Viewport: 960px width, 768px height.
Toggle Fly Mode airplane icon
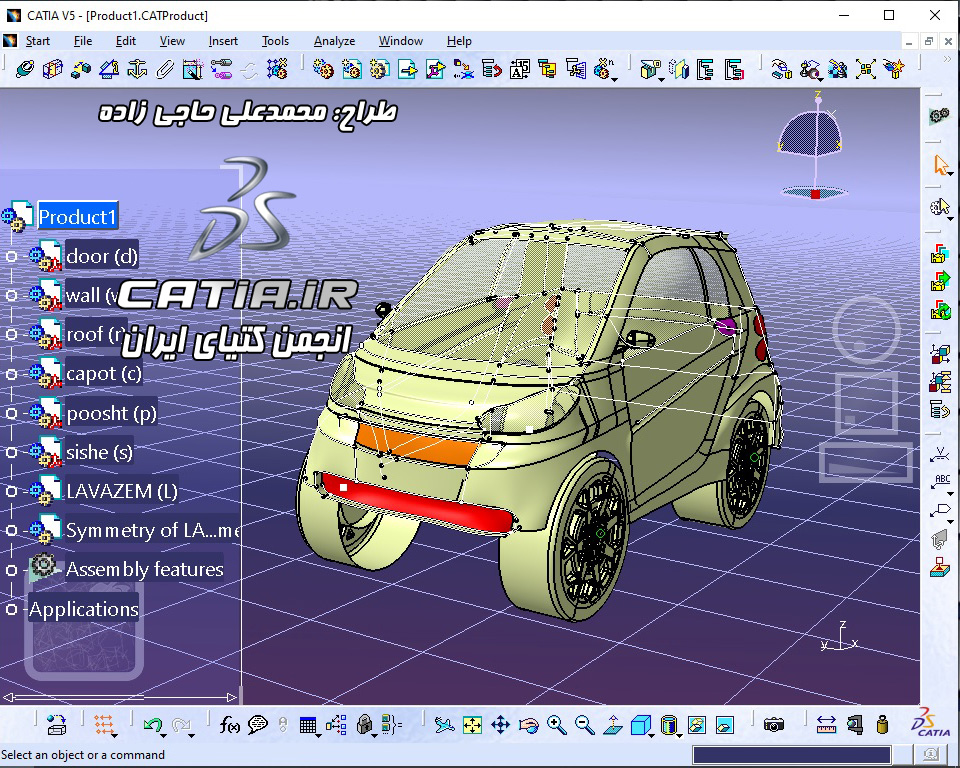pyautogui.click(x=444, y=726)
